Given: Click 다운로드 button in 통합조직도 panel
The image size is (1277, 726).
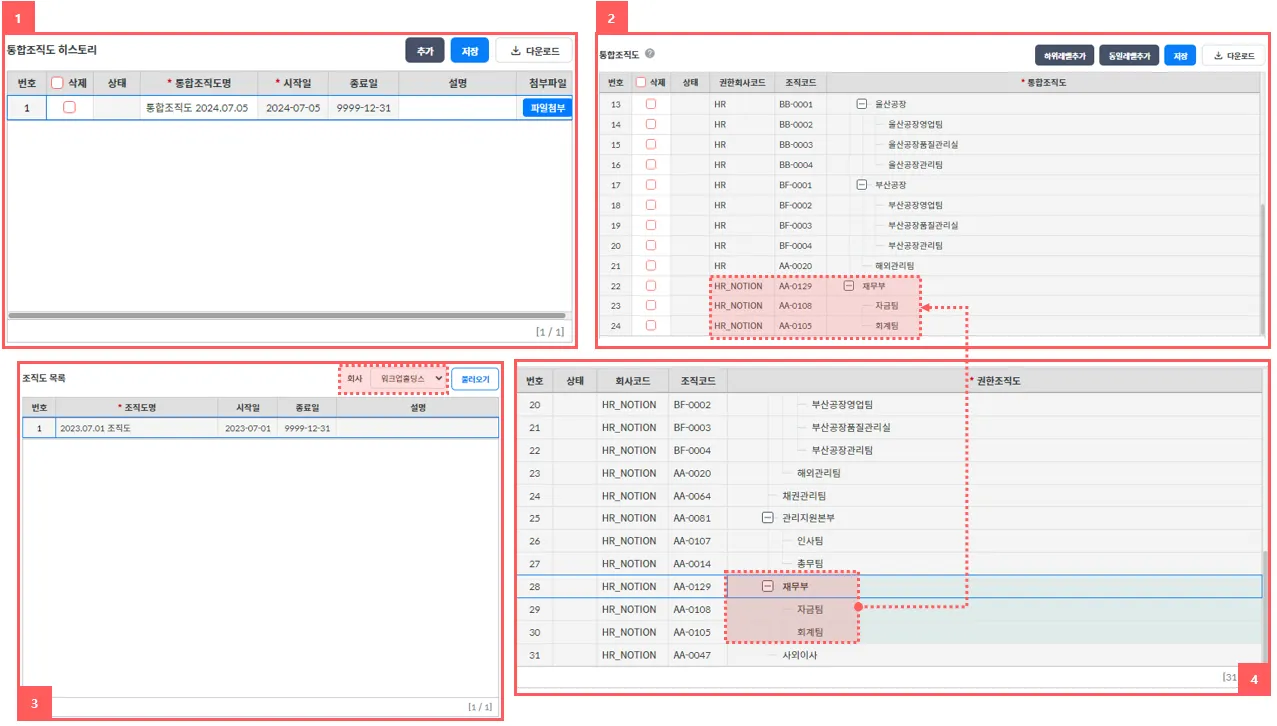Looking at the screenshot, I should [x=1232, y=56].
